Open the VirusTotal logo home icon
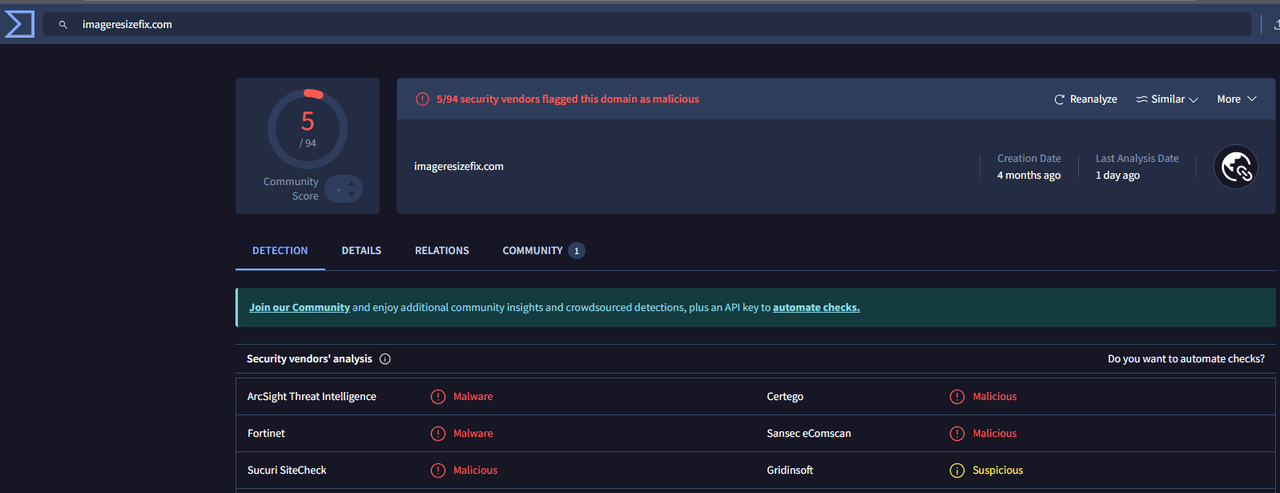 19,24
